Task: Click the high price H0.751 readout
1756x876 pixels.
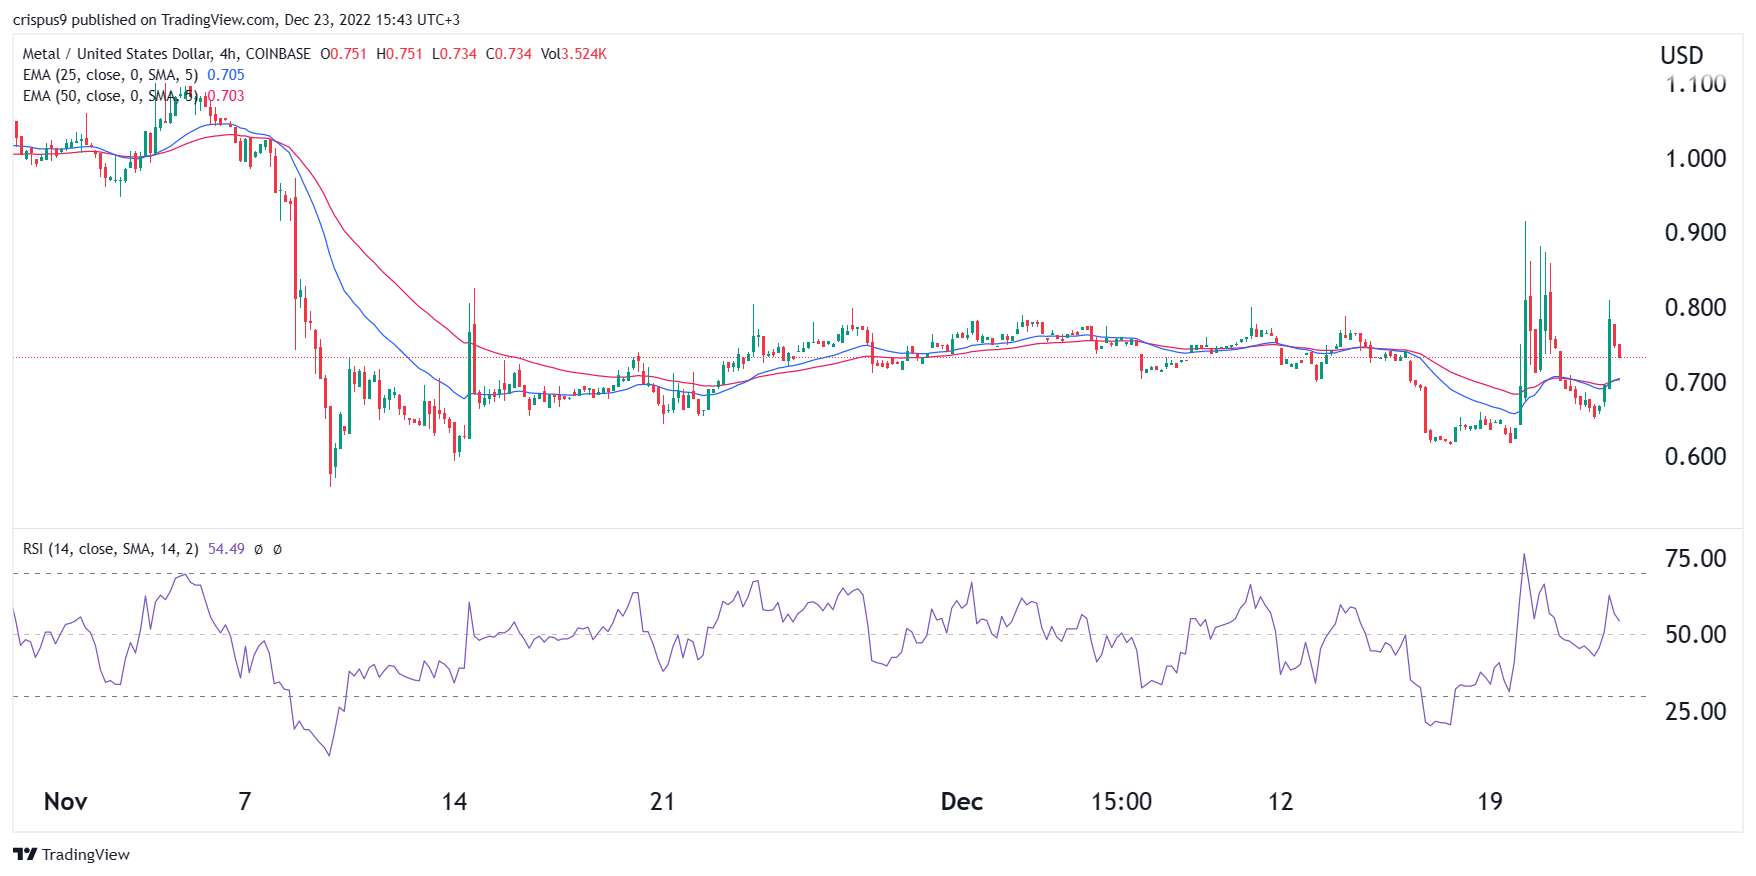Action: (400, 54)
